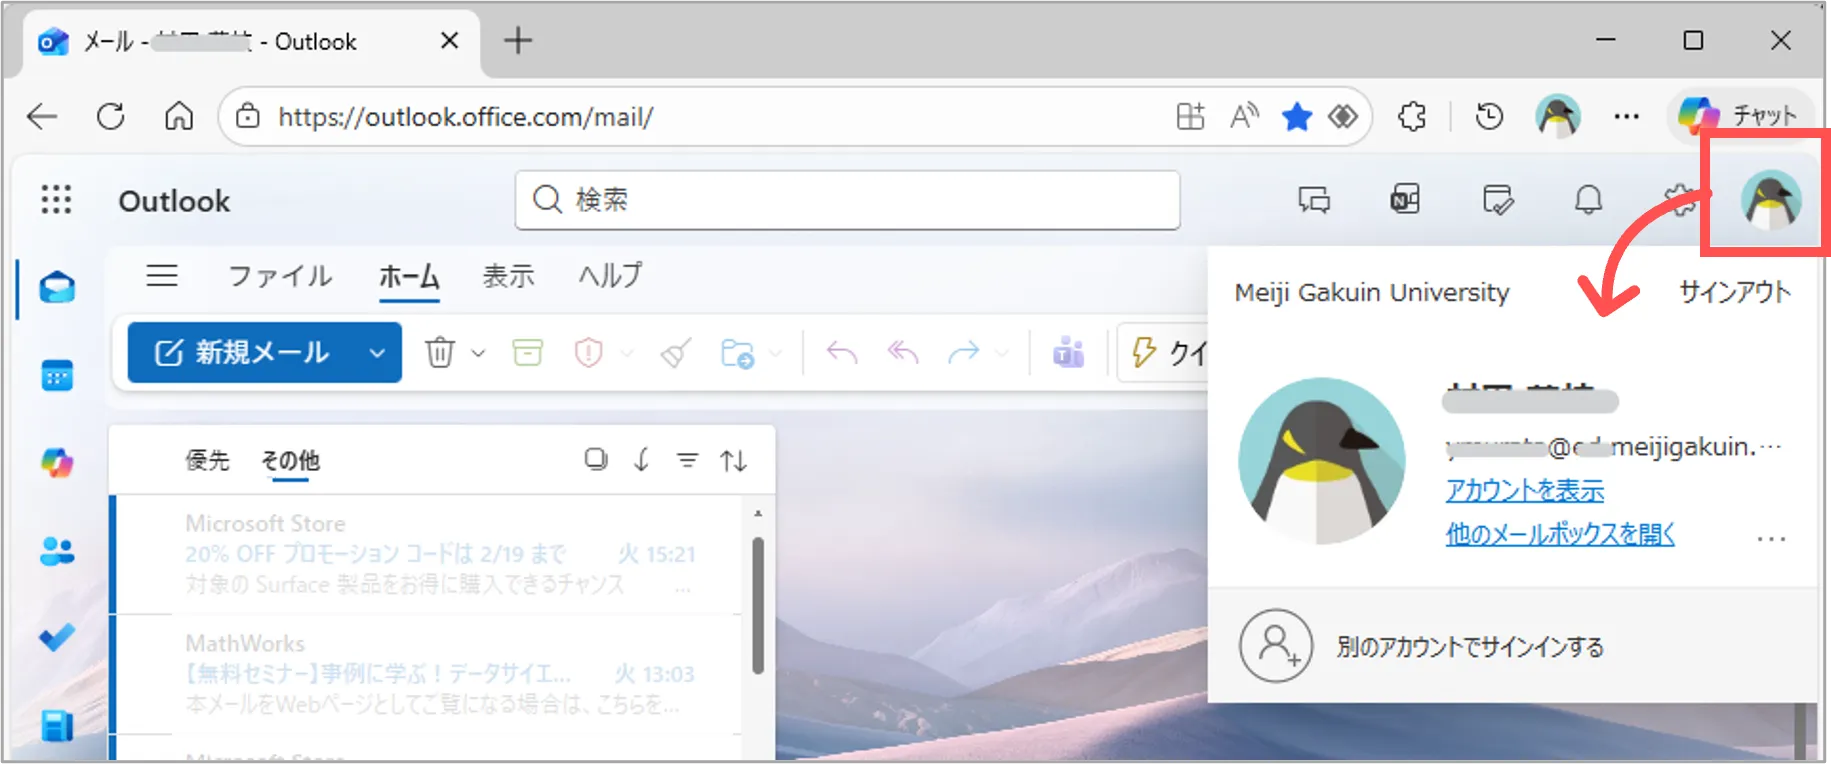Open the message sort order menu
This screenshot has width=1831, height=764.
point(734,460)
